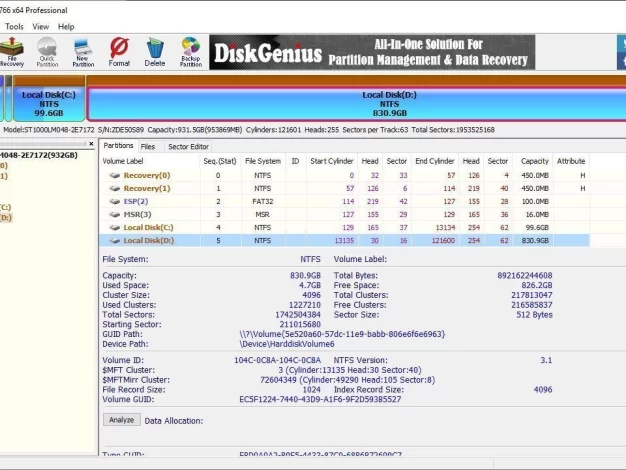This screenshot has height=470, width=626.
Task: Switch to the Partitions tab
Action: pyautogui.click(x=118, y=146)
